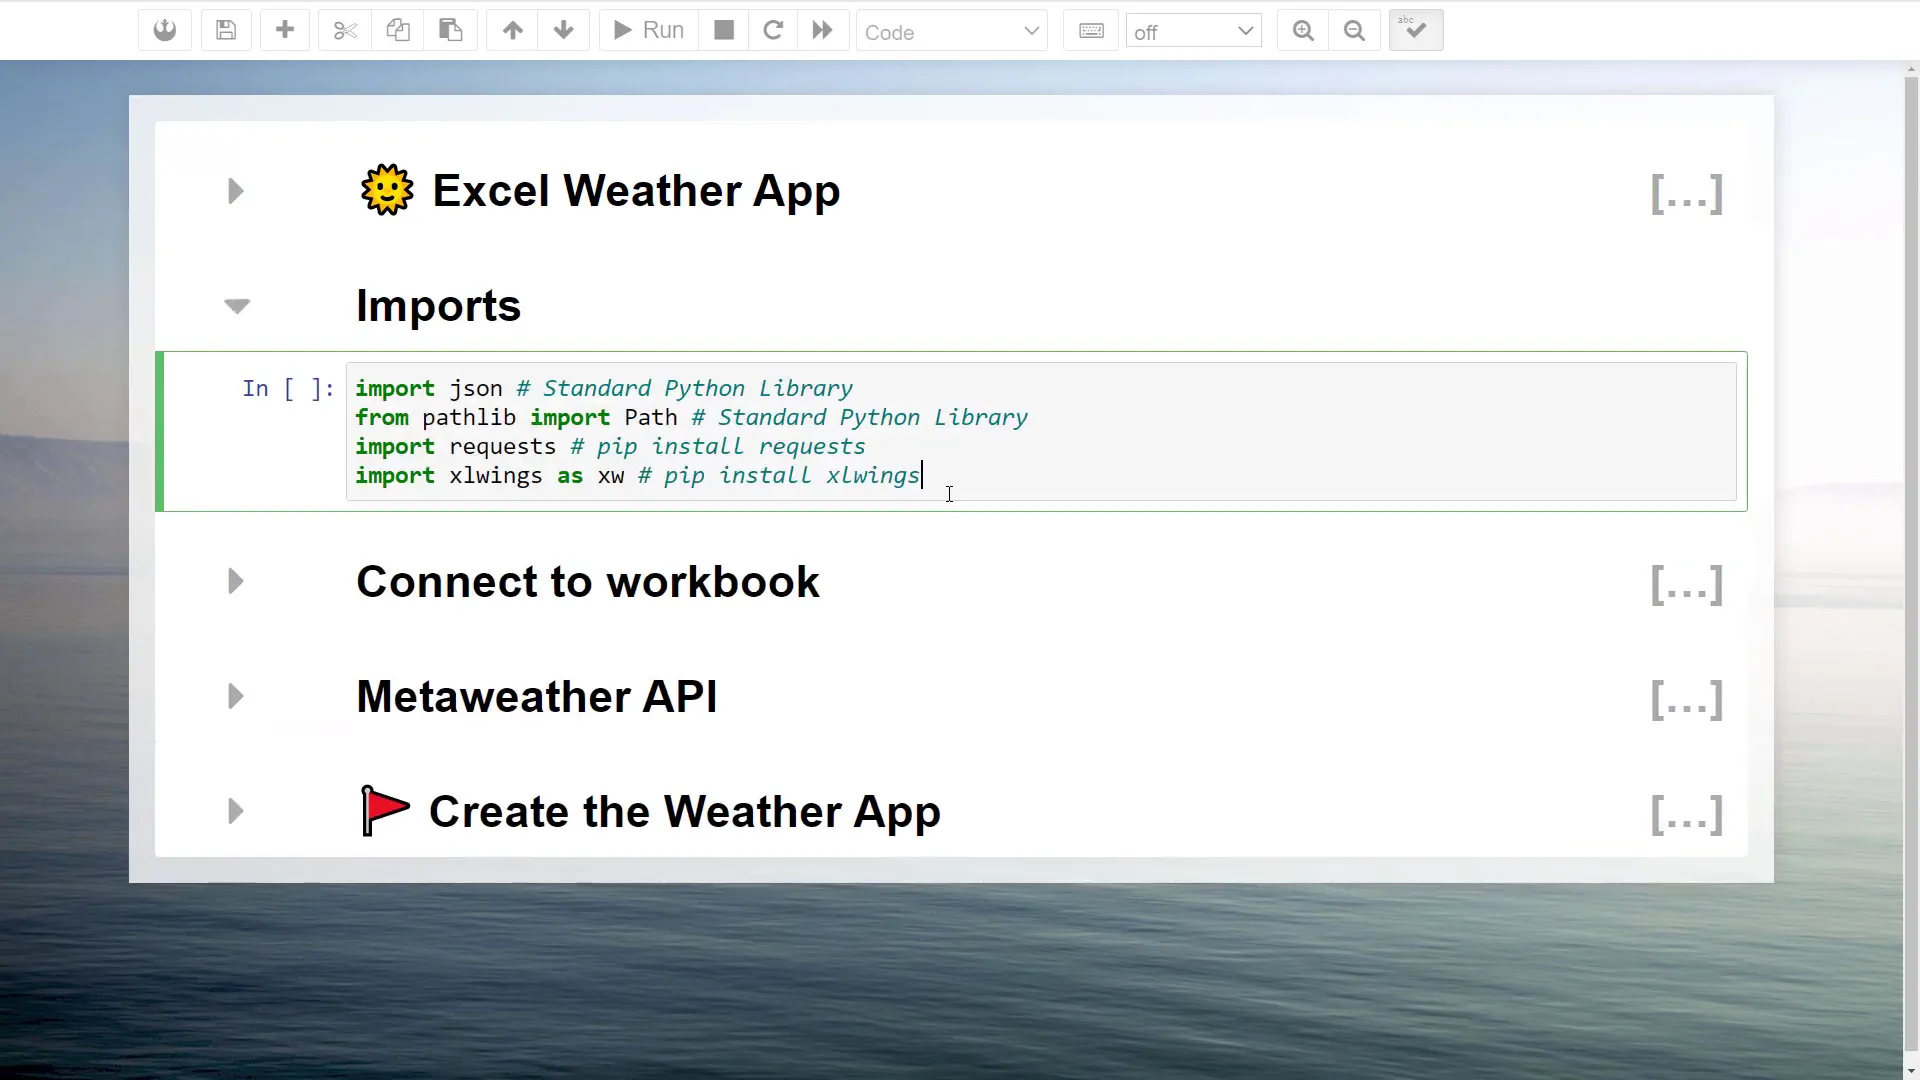Expand the Metaweather API heading
Viewport: 1920px width, 1080px height.
[236, 696]
